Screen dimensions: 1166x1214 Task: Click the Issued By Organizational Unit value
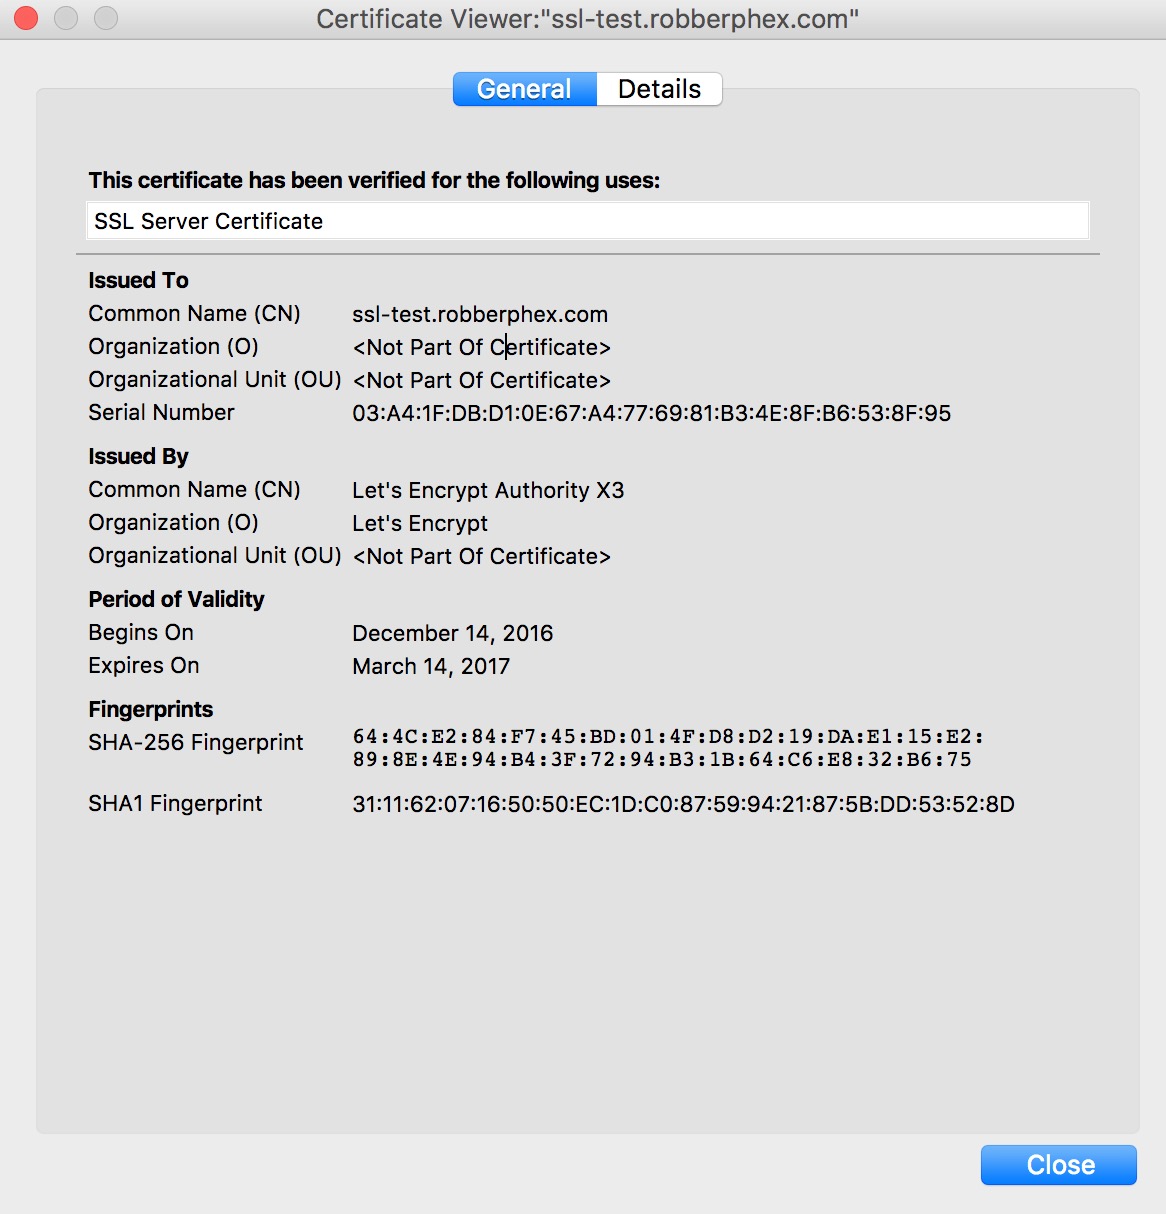tap(481, 556)
